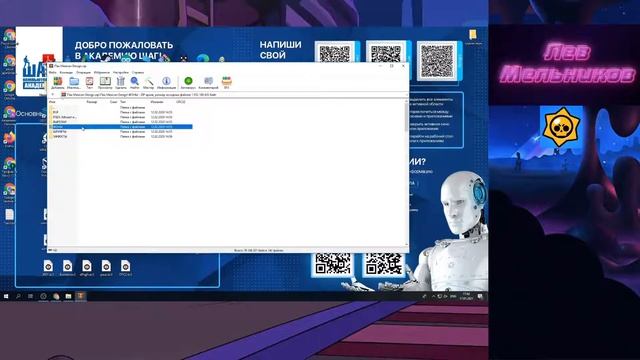Open the Справка menu
This screenshot has width=640, height=360.
click(138, 72)
